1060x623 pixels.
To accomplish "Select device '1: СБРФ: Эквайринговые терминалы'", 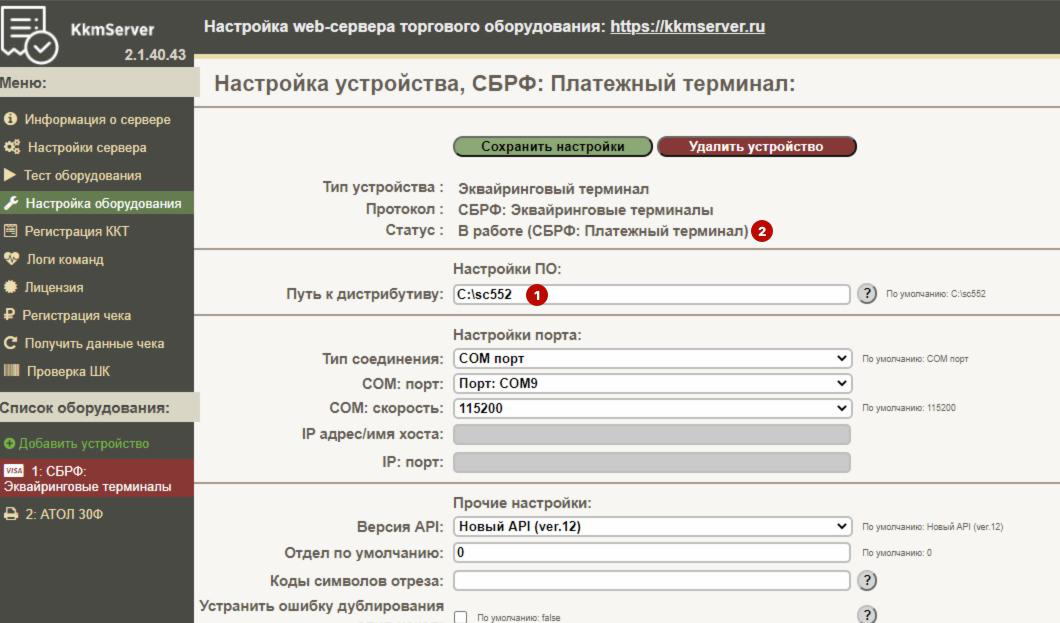I will [x=97, y=478].
